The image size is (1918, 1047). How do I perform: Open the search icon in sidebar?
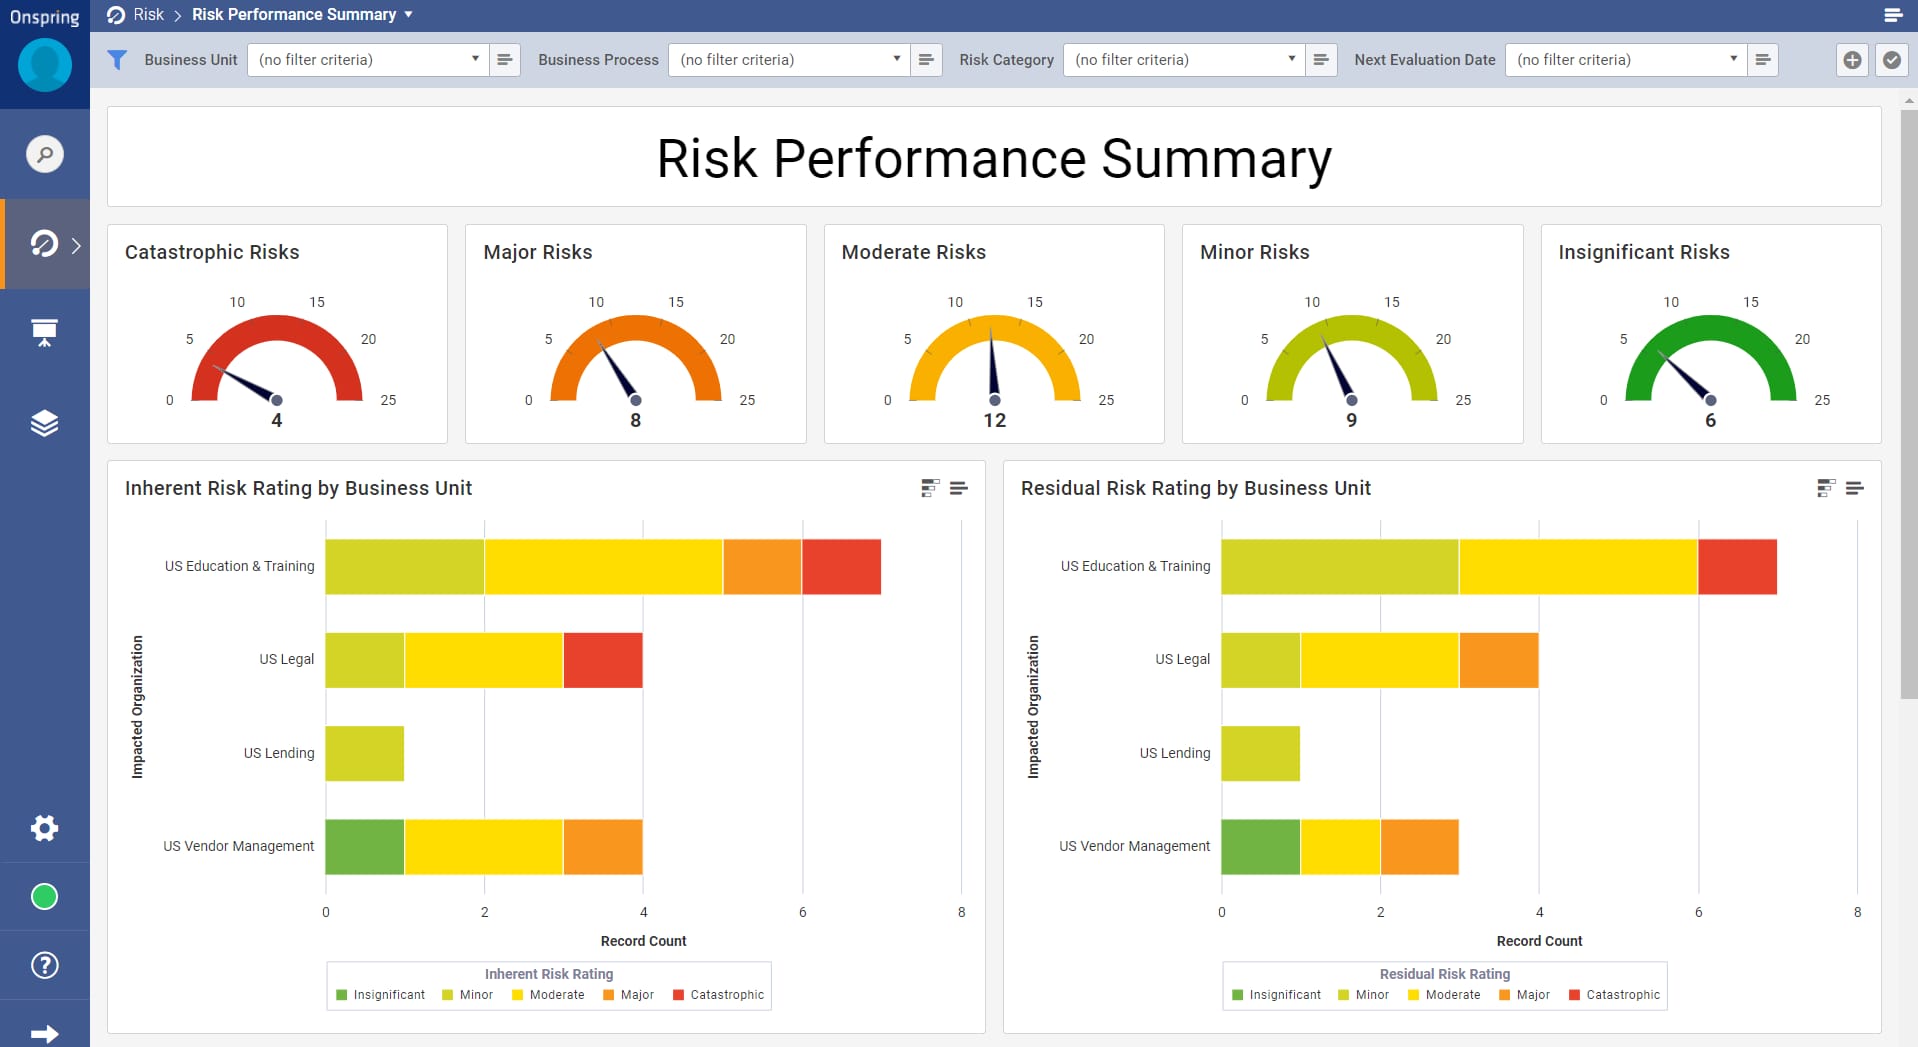tap(44, 154)
